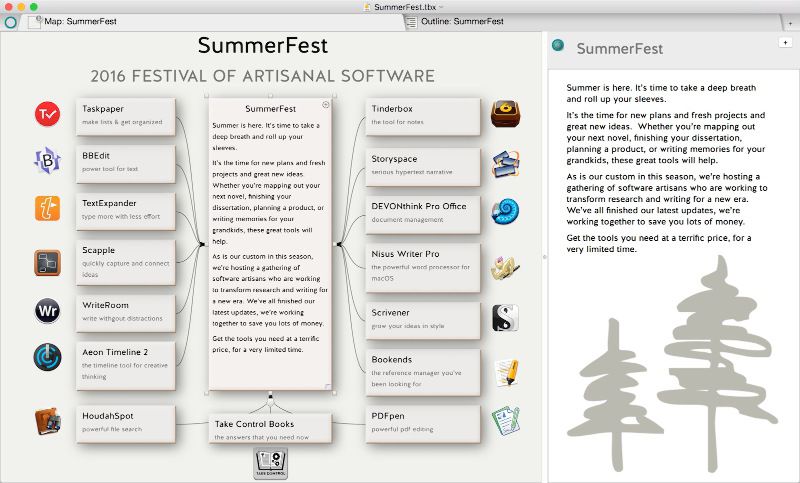Click the red Taskpaper app icon
Image resolution: width=800 pixels, height=483 pixels.
[46, 114]
